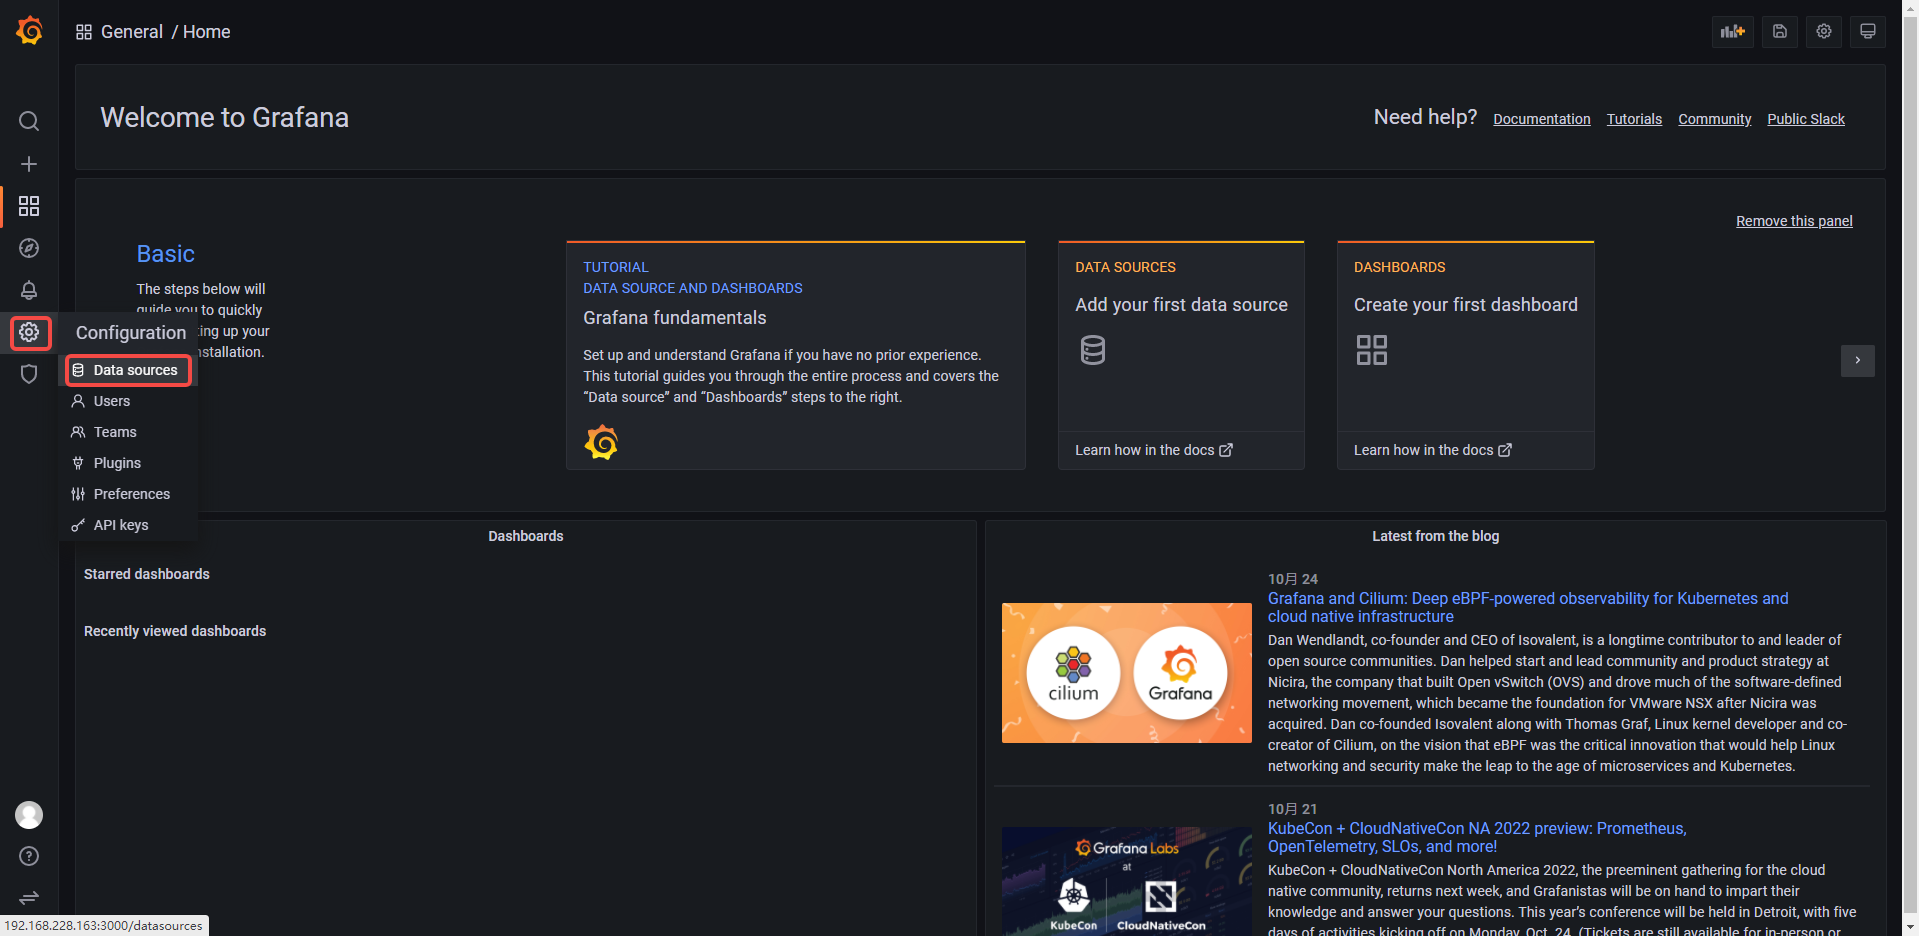
Task: Open the Alerting bell icon
Action: click(x=29, y=290)
